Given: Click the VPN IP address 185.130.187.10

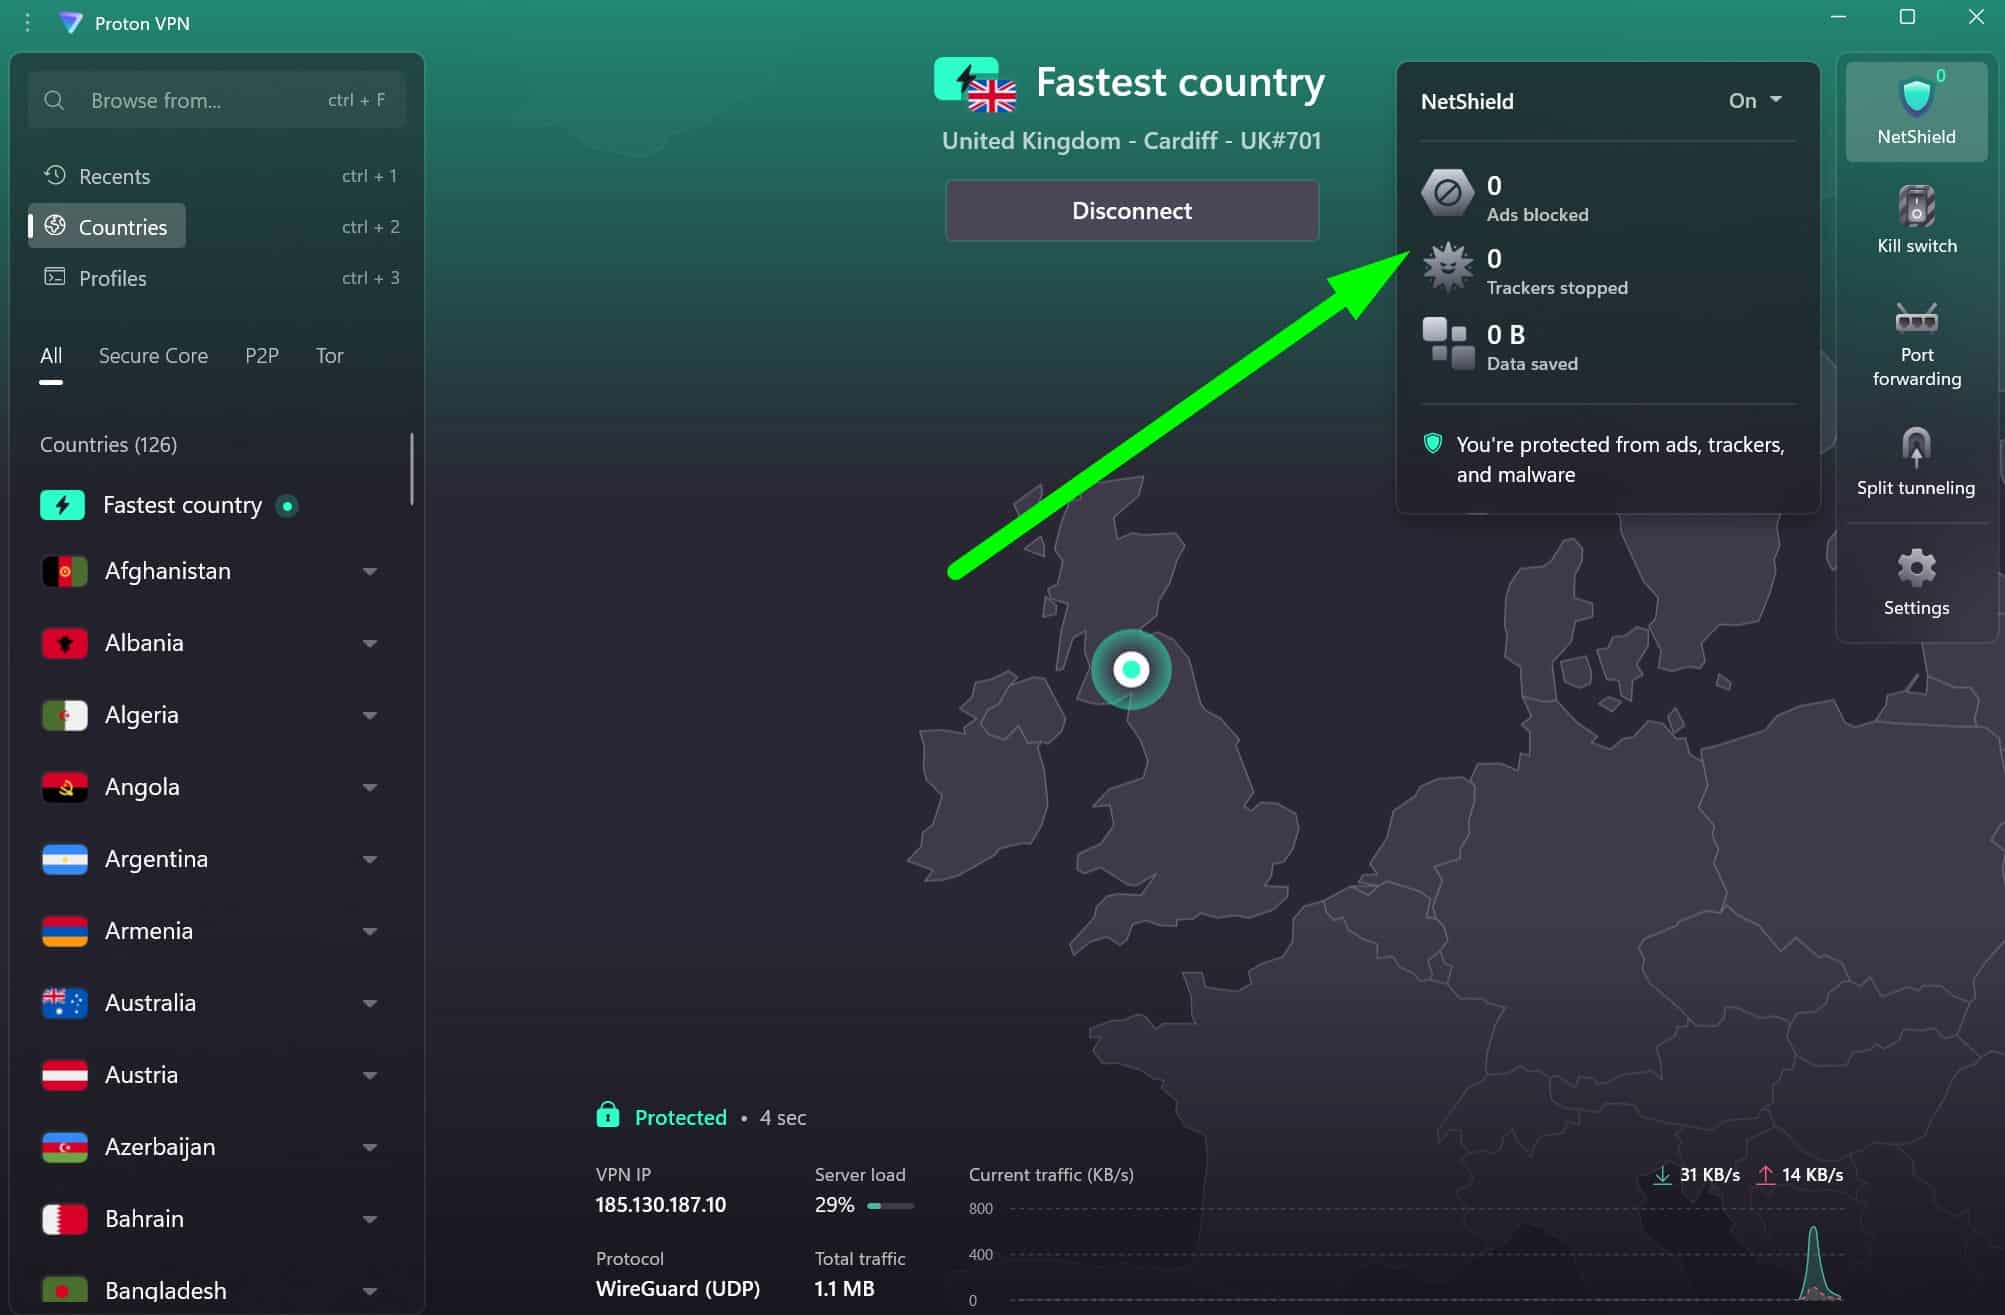Looking at the screenshot, I should (661, 1205).
